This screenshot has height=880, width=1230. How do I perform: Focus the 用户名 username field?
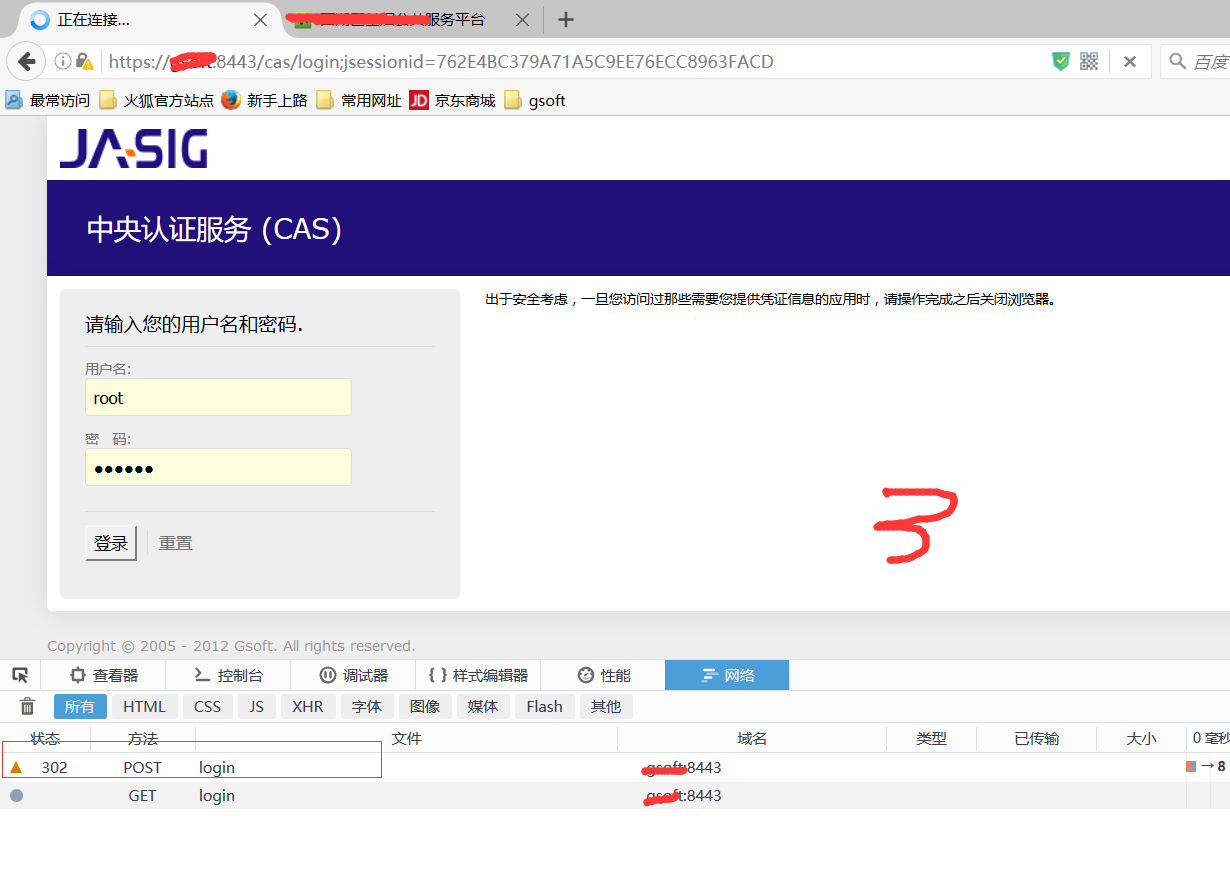pos(218,397)
